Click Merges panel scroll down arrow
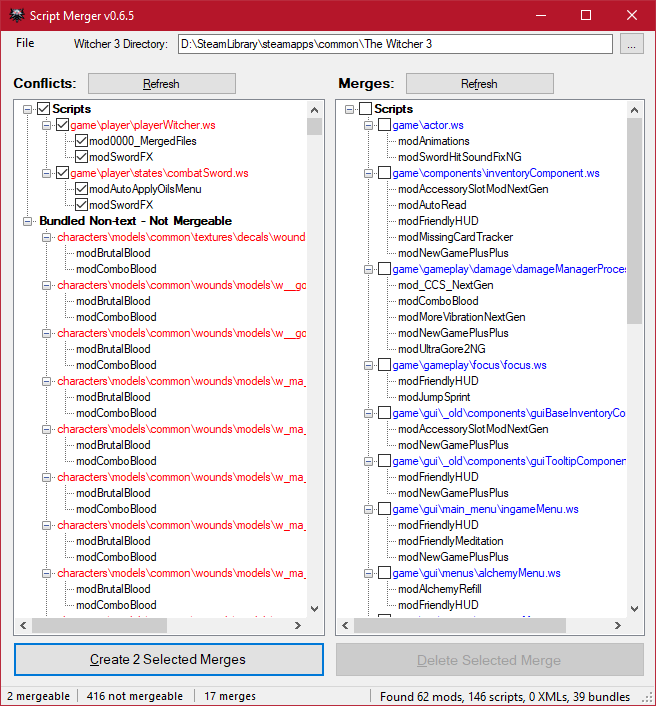656x706 pixels. (634, 609)
